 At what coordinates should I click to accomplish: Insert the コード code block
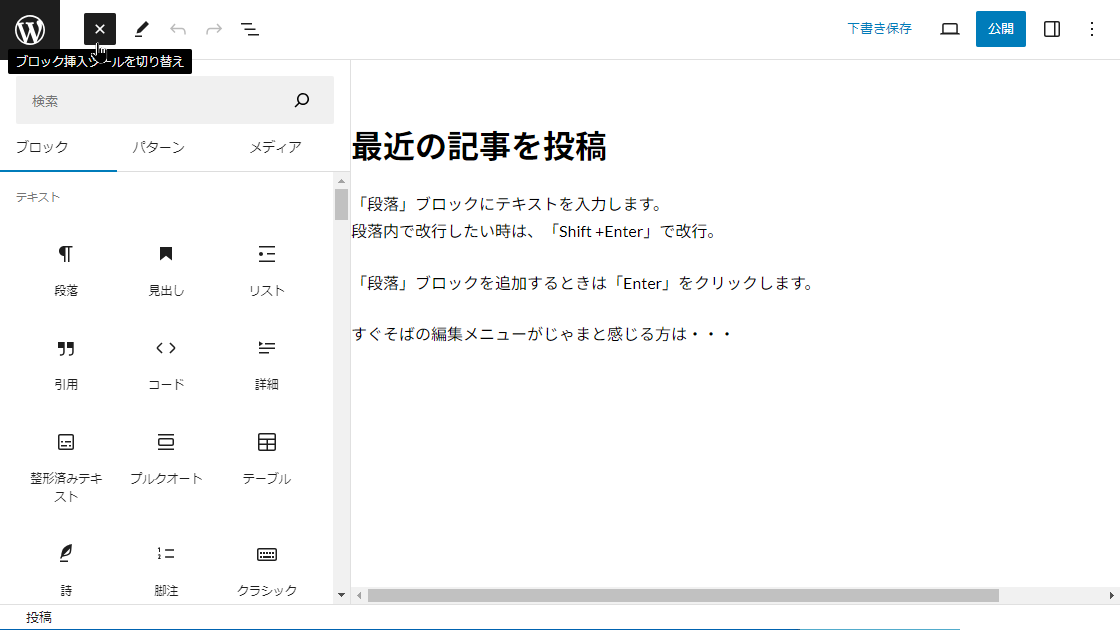click(166, 364)
